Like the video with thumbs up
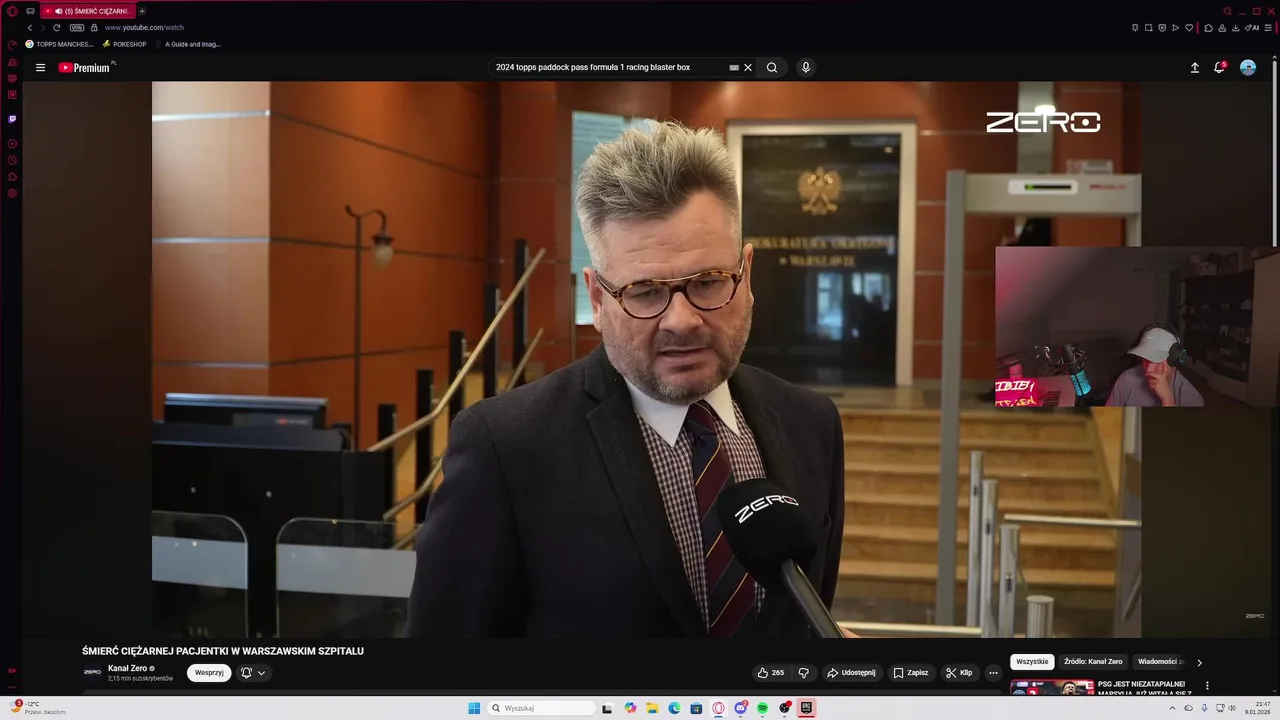The width and height of the screenshot is (1280, 720). tap(771, 673)
